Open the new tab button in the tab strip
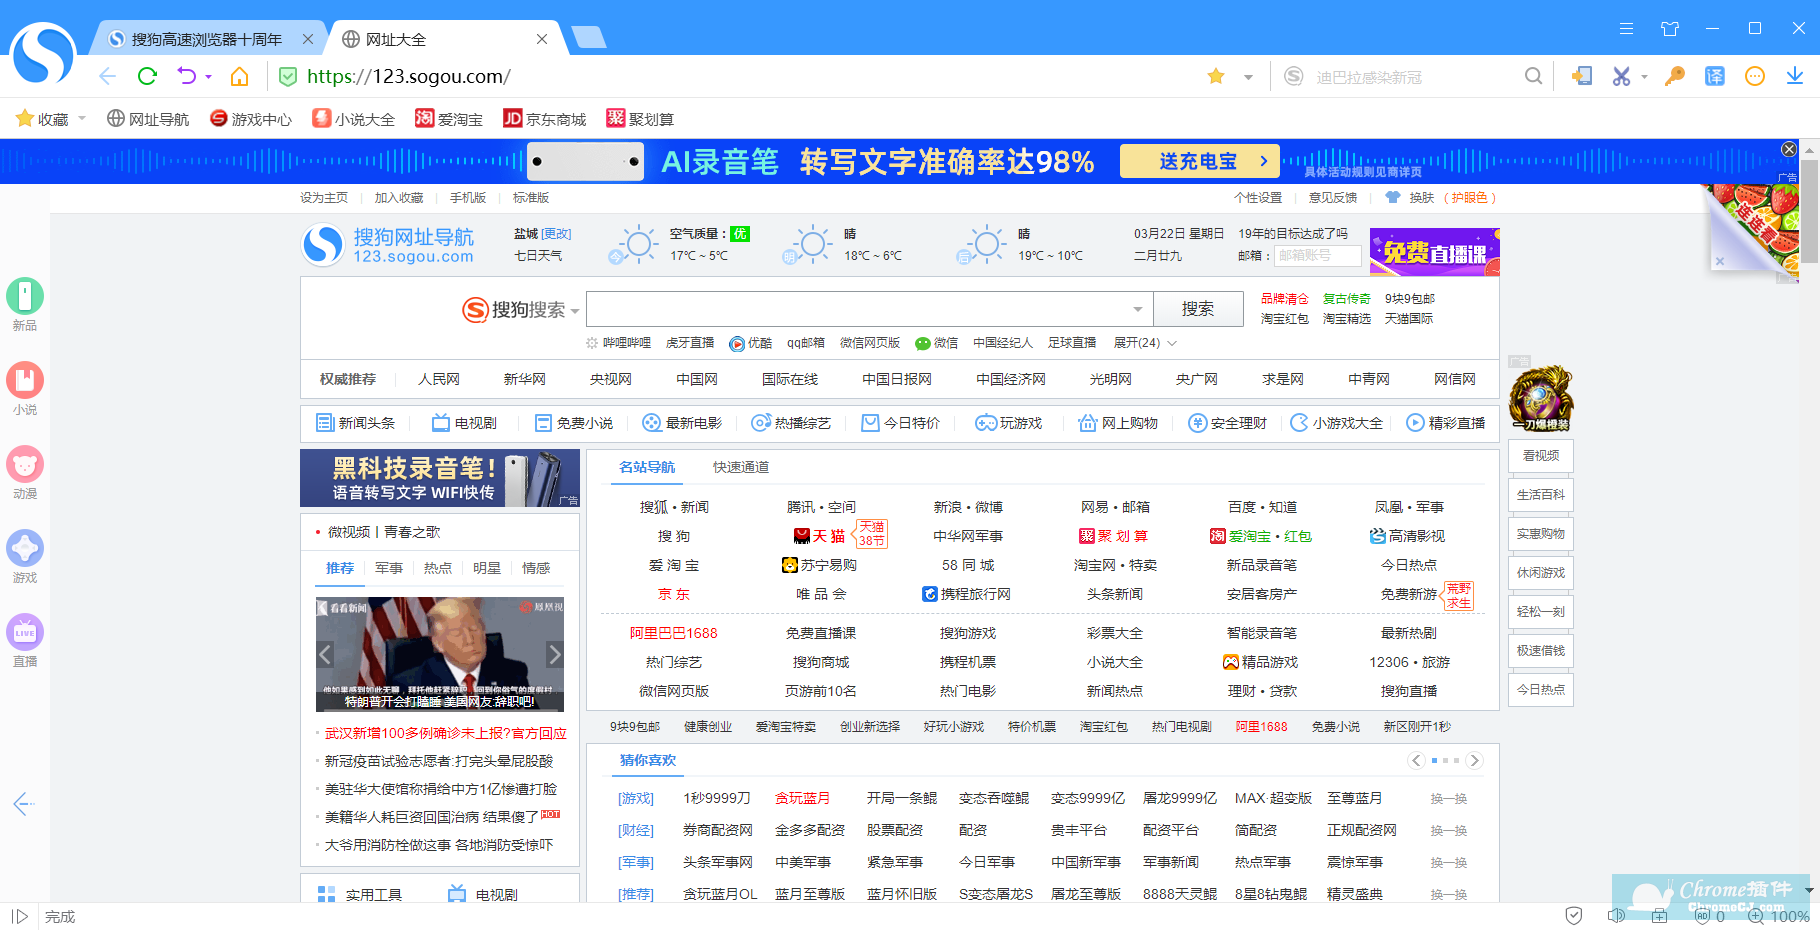The width and height of the screenshot is (1820, 930). 588,38
